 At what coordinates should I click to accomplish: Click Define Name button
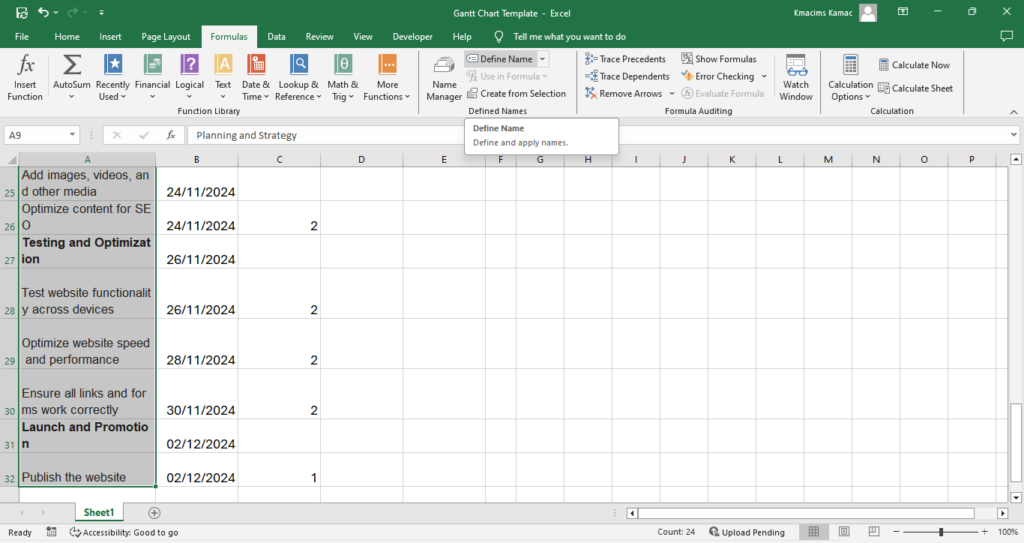(500, 59)
